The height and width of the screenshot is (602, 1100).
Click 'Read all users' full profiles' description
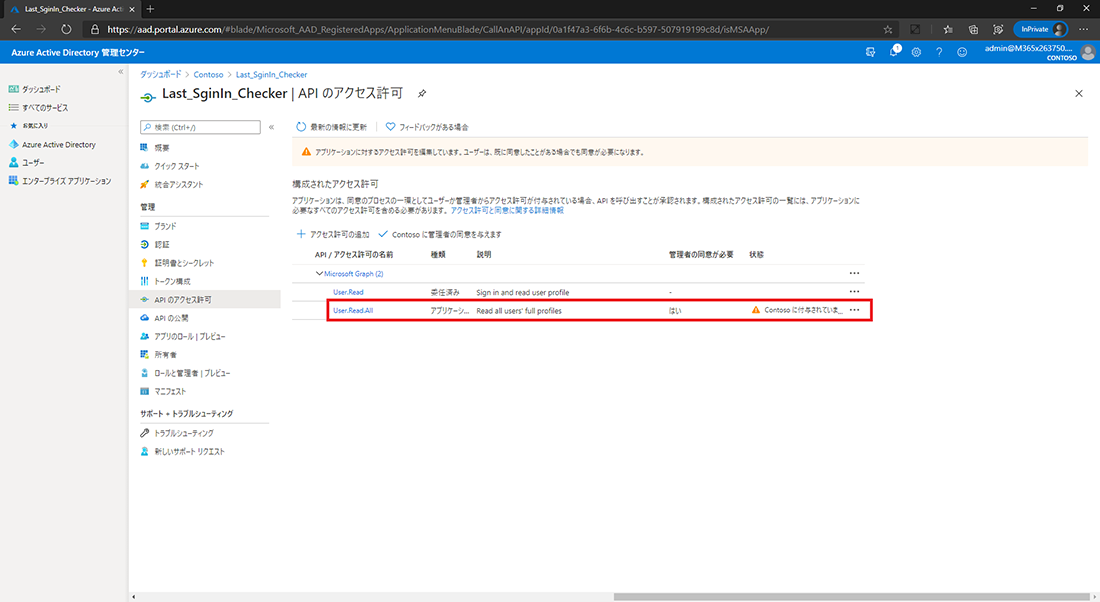click(518, 310)
